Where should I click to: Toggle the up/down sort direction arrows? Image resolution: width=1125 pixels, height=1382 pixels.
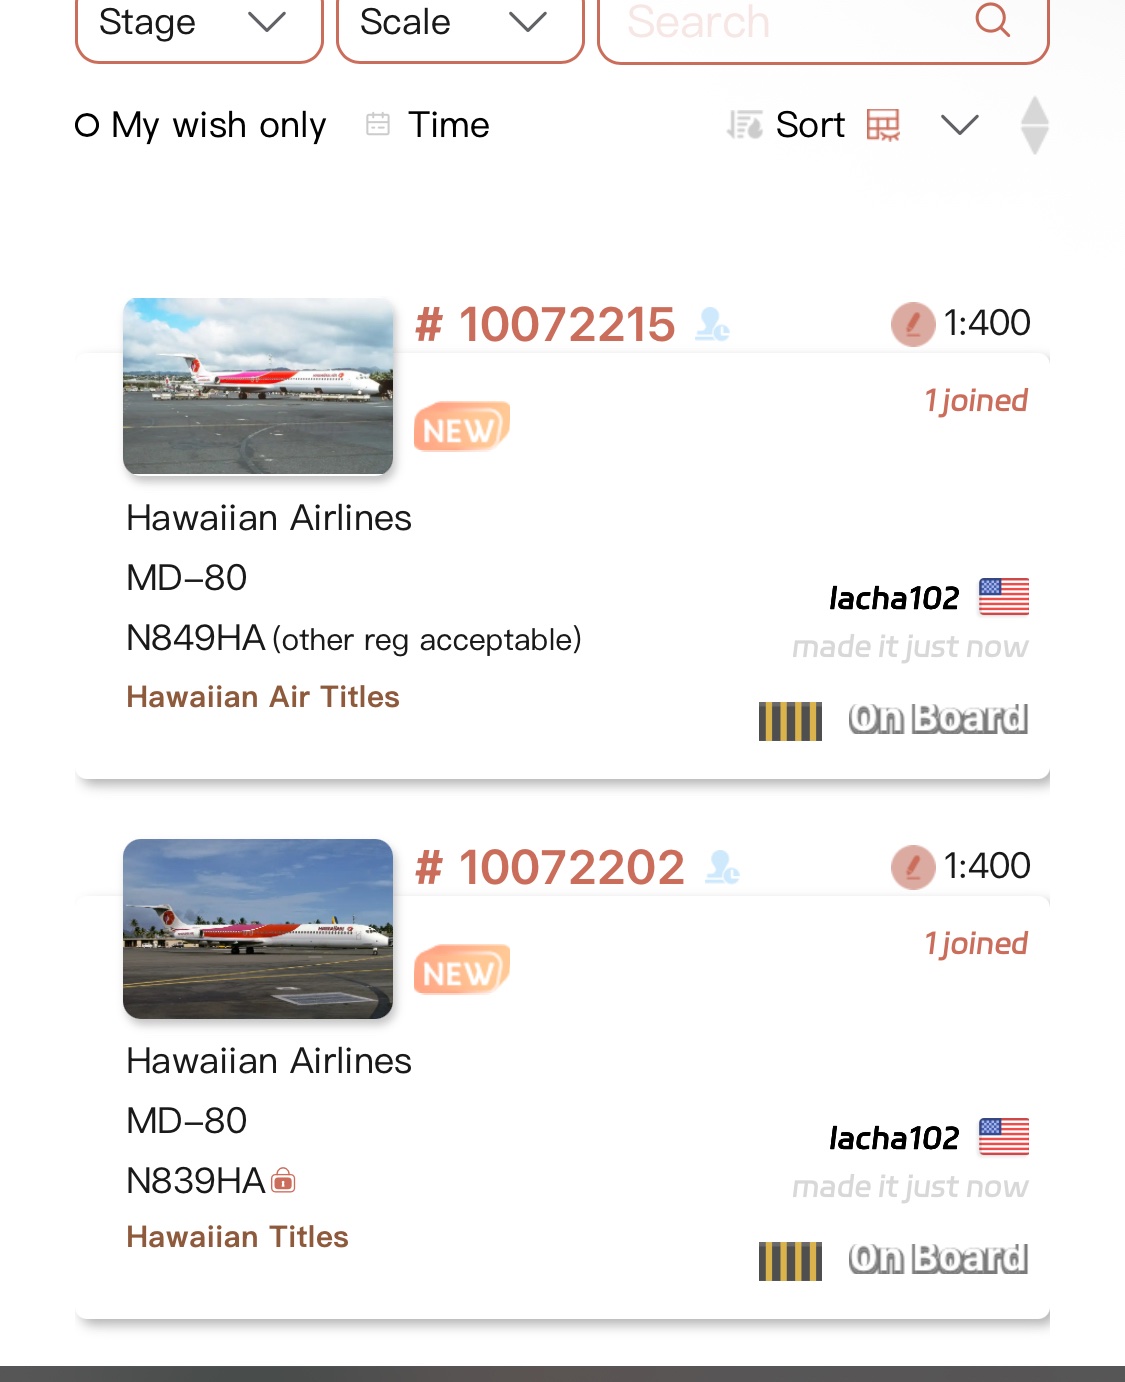[1034, 125]
